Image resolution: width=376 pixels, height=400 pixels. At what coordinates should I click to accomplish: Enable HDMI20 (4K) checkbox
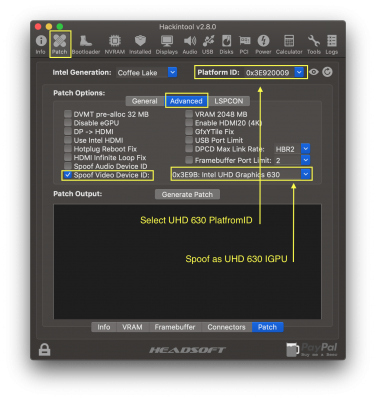pos(189,123)
